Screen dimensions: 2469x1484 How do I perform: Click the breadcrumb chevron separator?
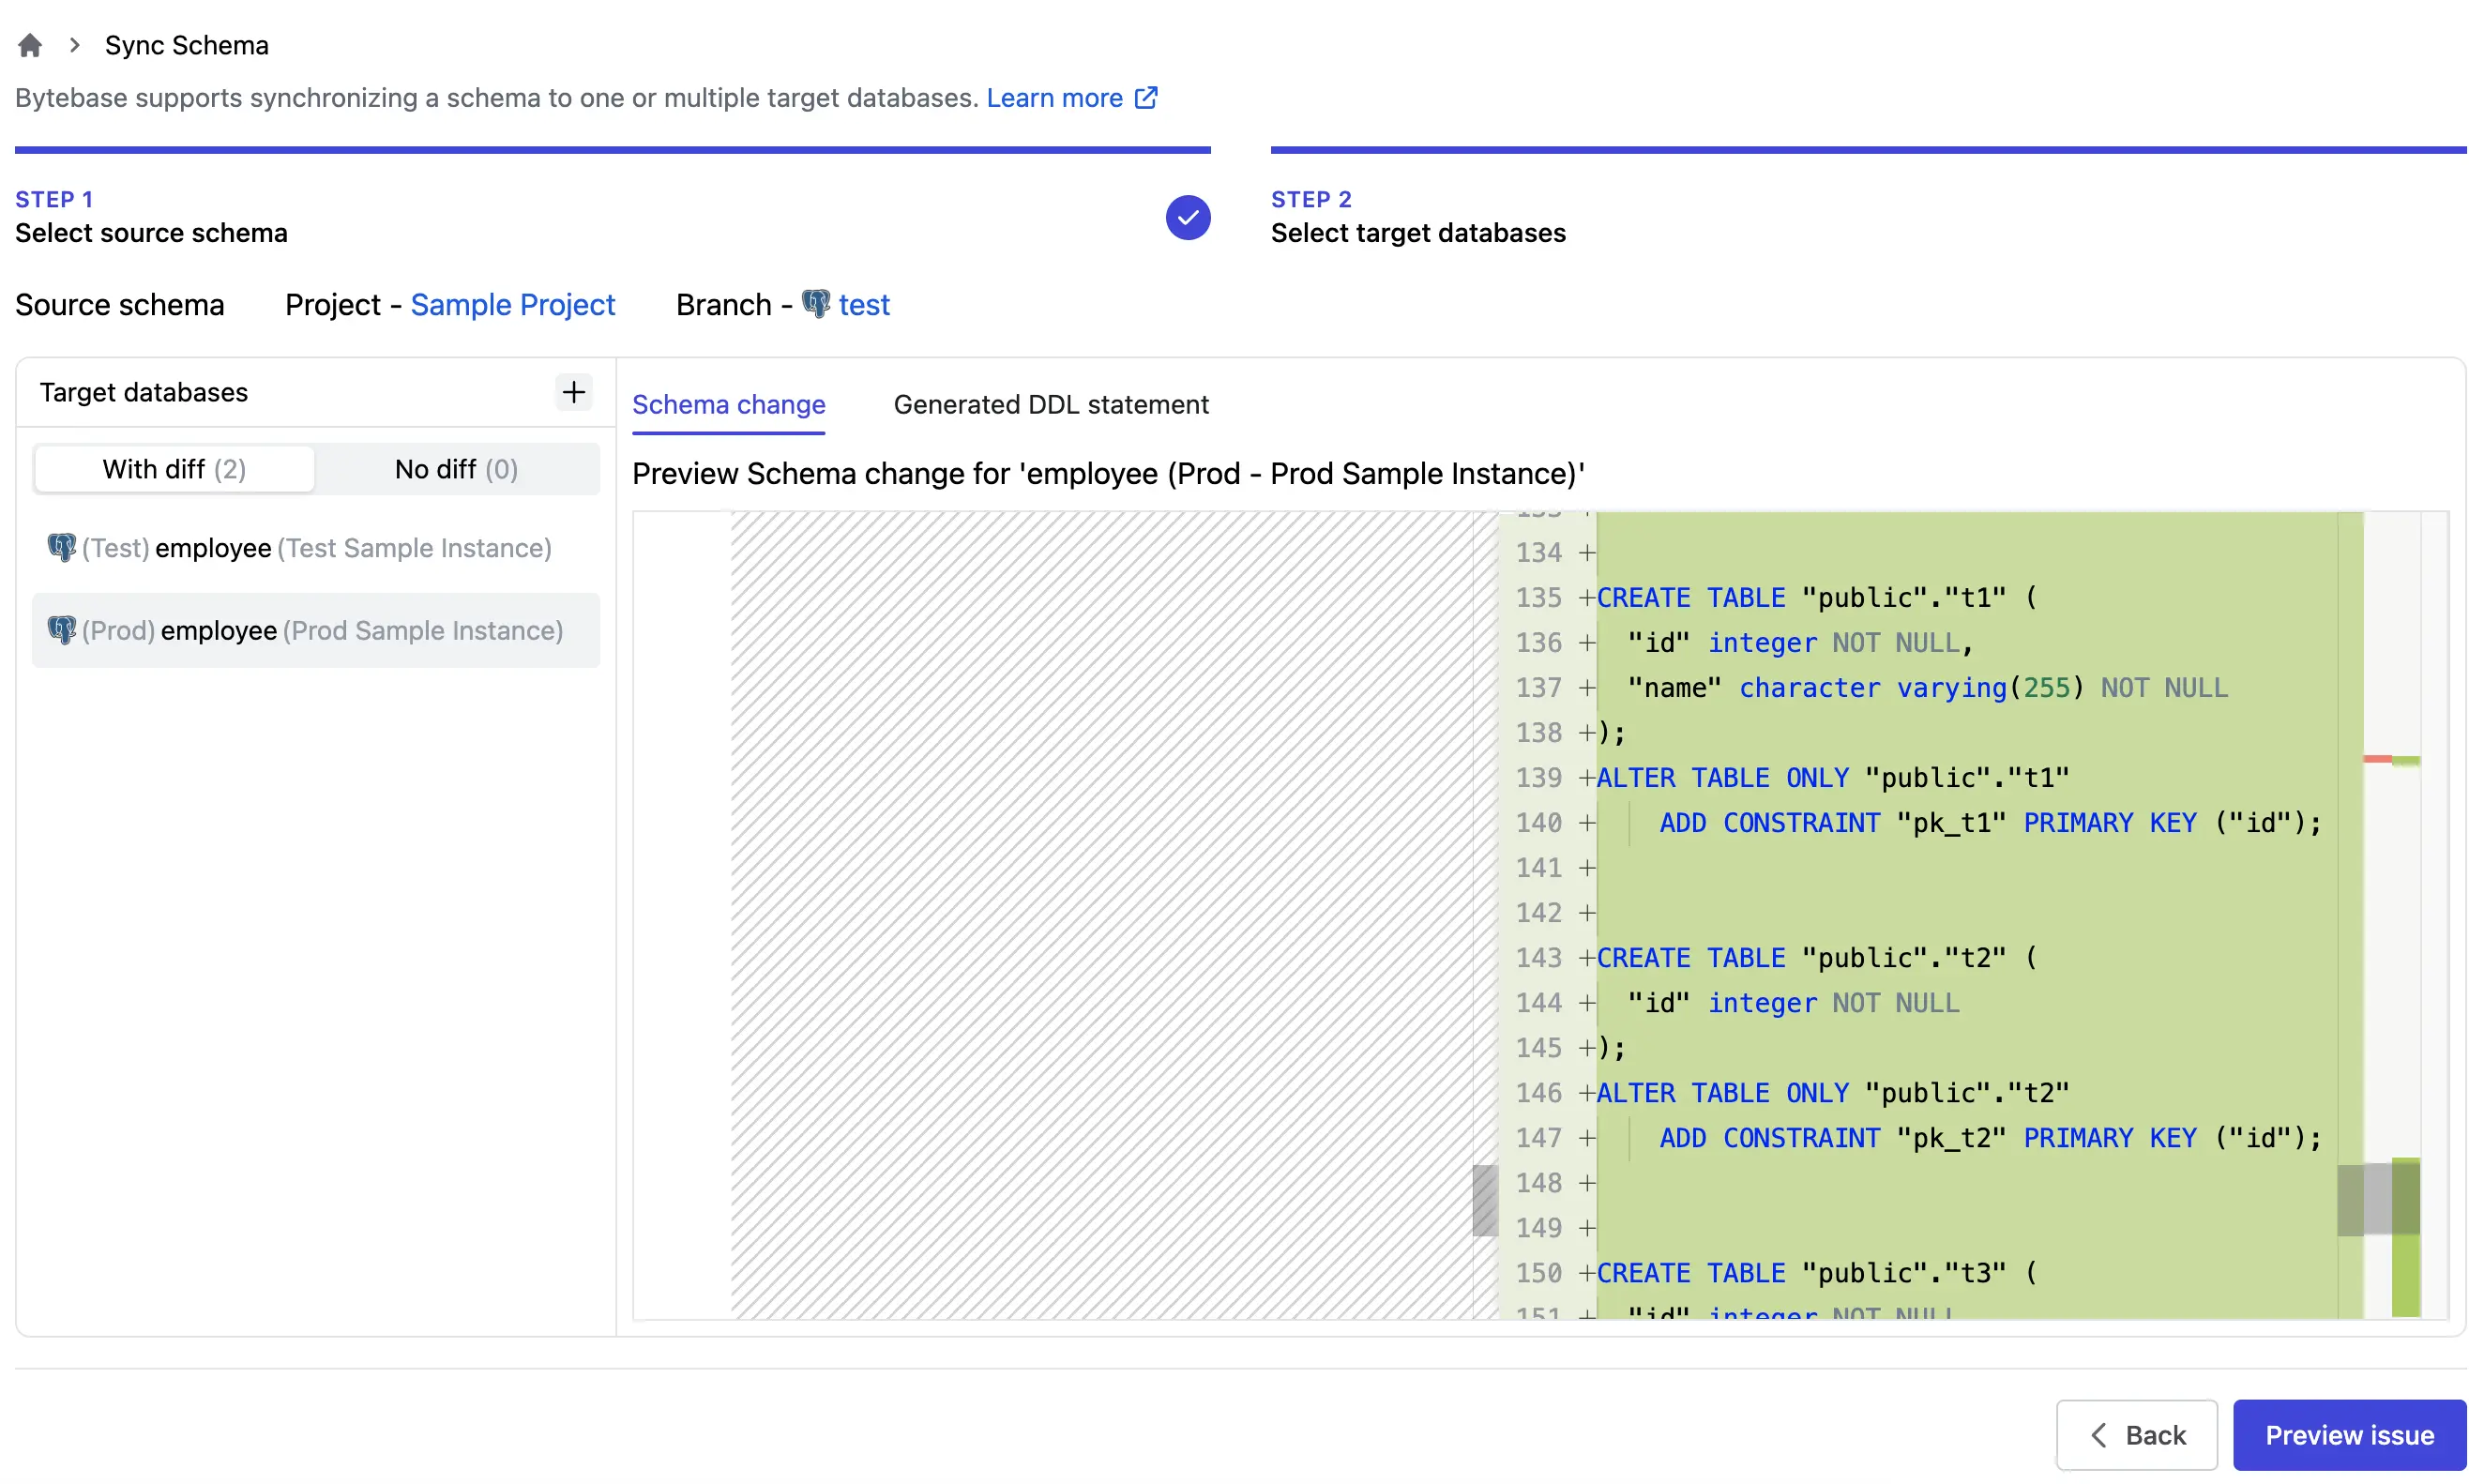click(x=74, y=45)
